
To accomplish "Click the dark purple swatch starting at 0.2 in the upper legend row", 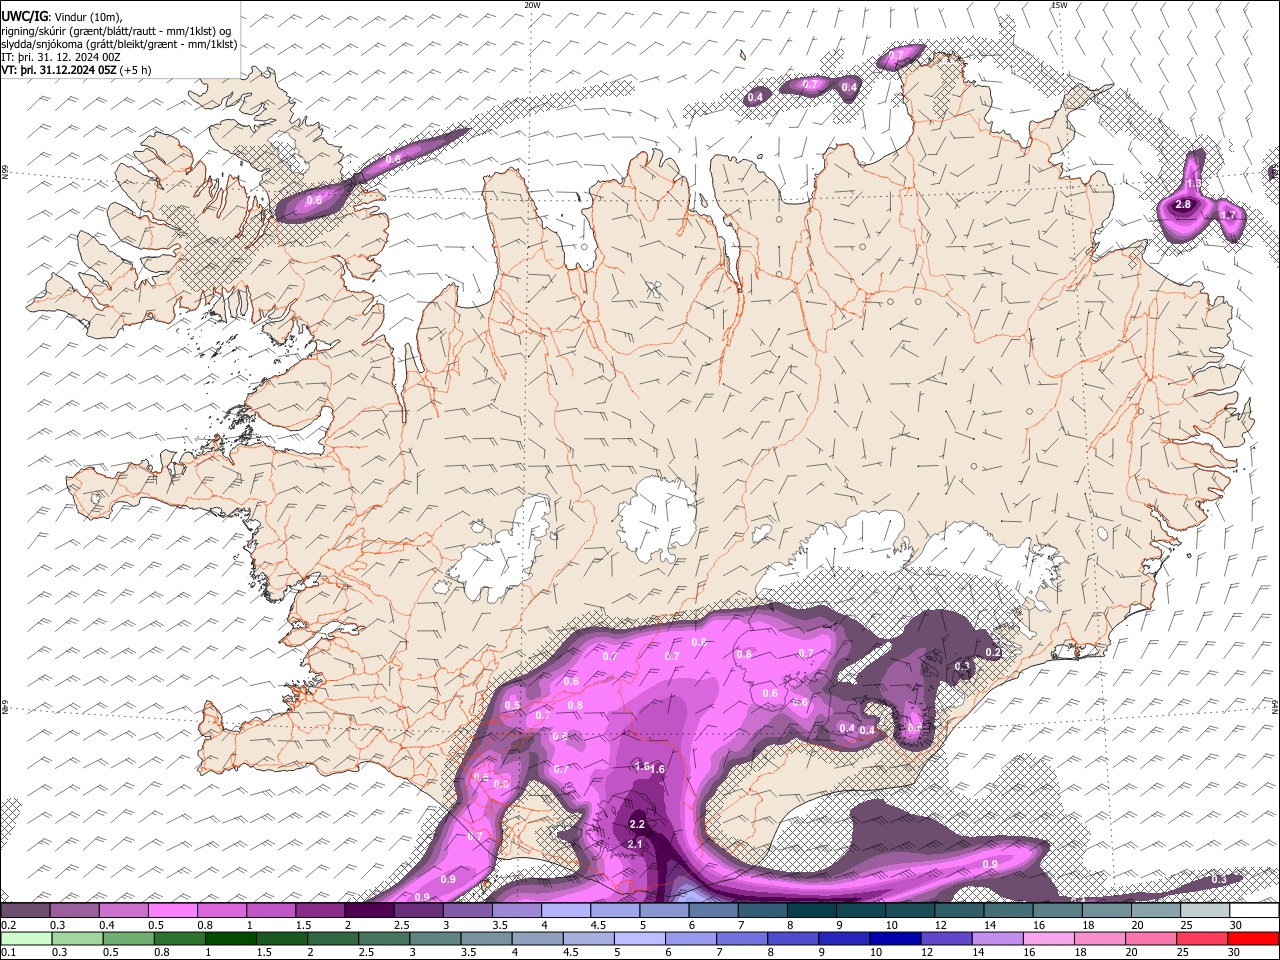I will (25, 911).
